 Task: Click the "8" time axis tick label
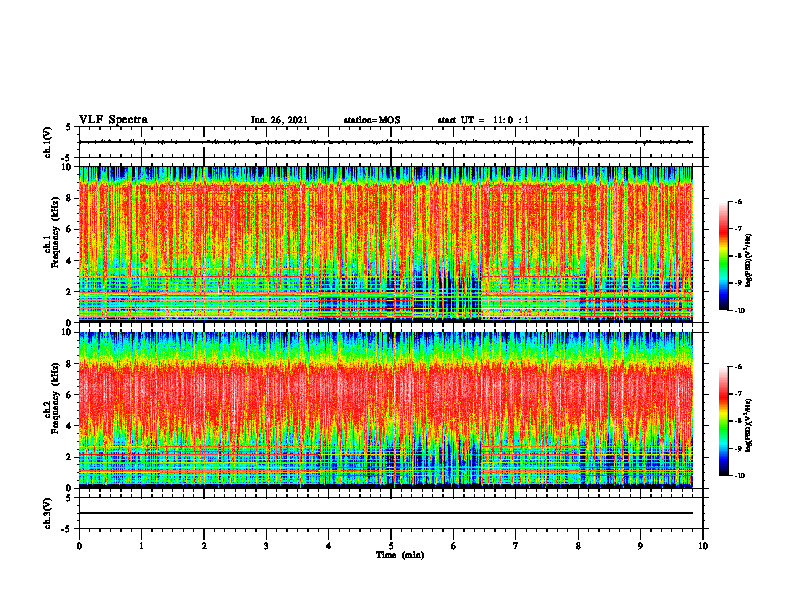578,546
